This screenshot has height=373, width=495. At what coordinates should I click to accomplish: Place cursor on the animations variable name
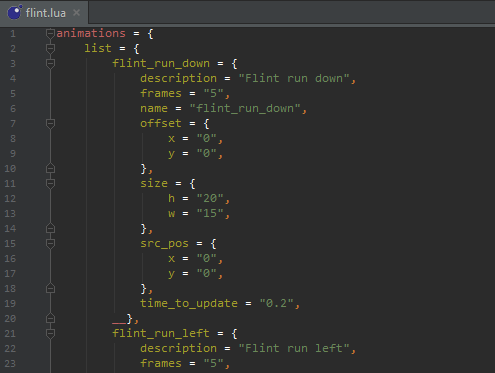coord(91,33)
